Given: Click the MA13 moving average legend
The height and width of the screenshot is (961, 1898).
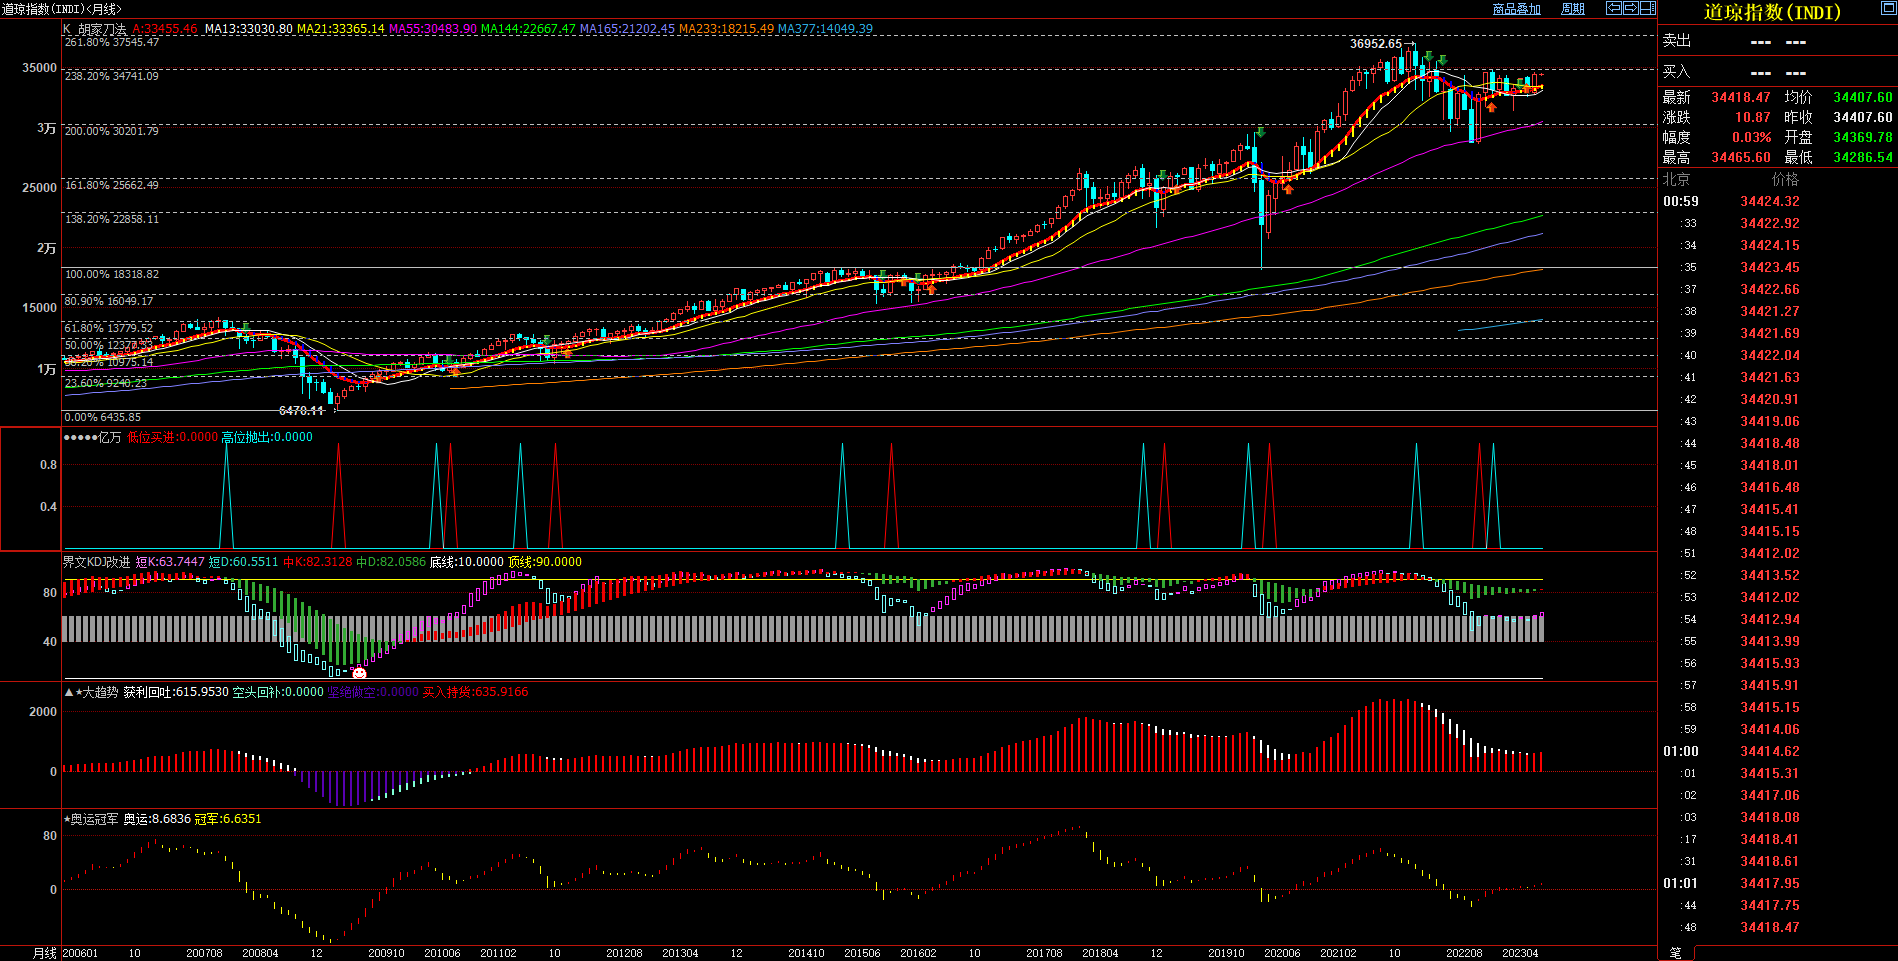Looking at the screenshot, I should (x=248, y=29).
